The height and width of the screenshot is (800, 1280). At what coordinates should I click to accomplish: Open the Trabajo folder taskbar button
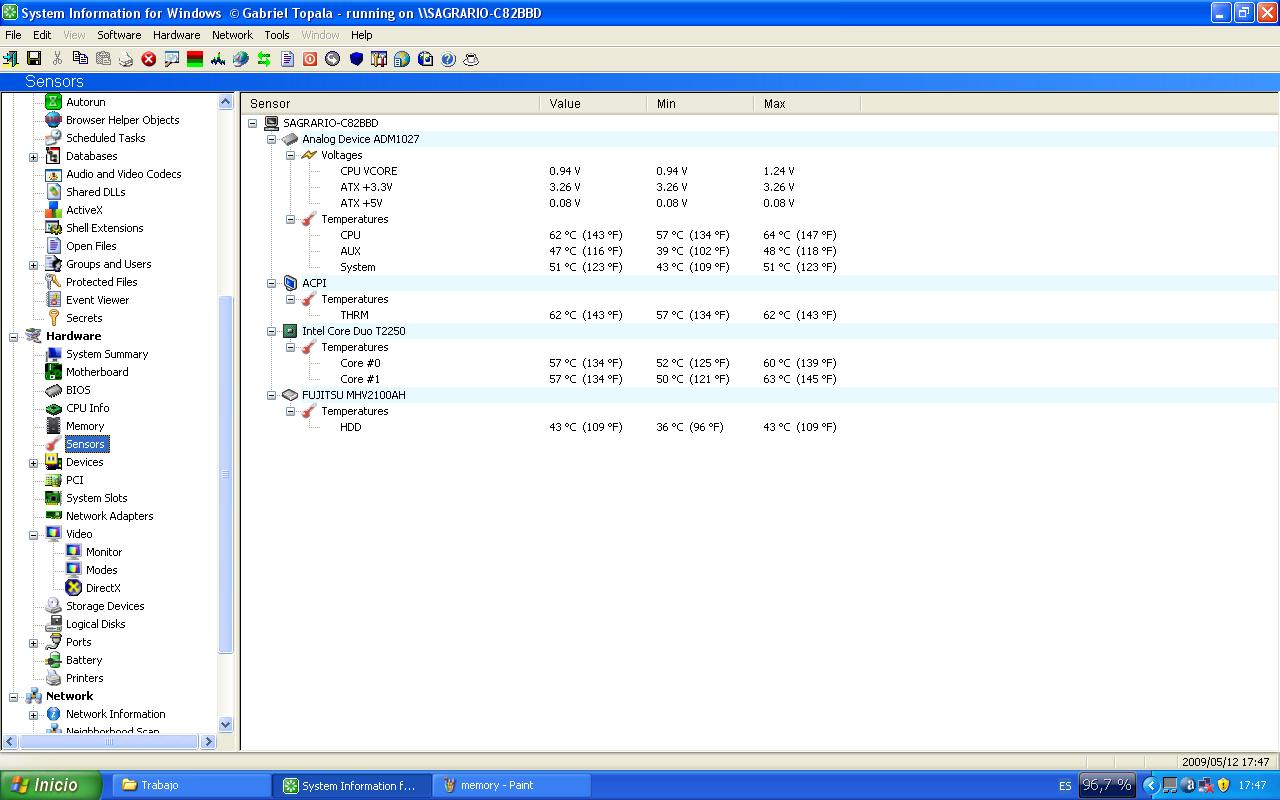tap(191, 785)
